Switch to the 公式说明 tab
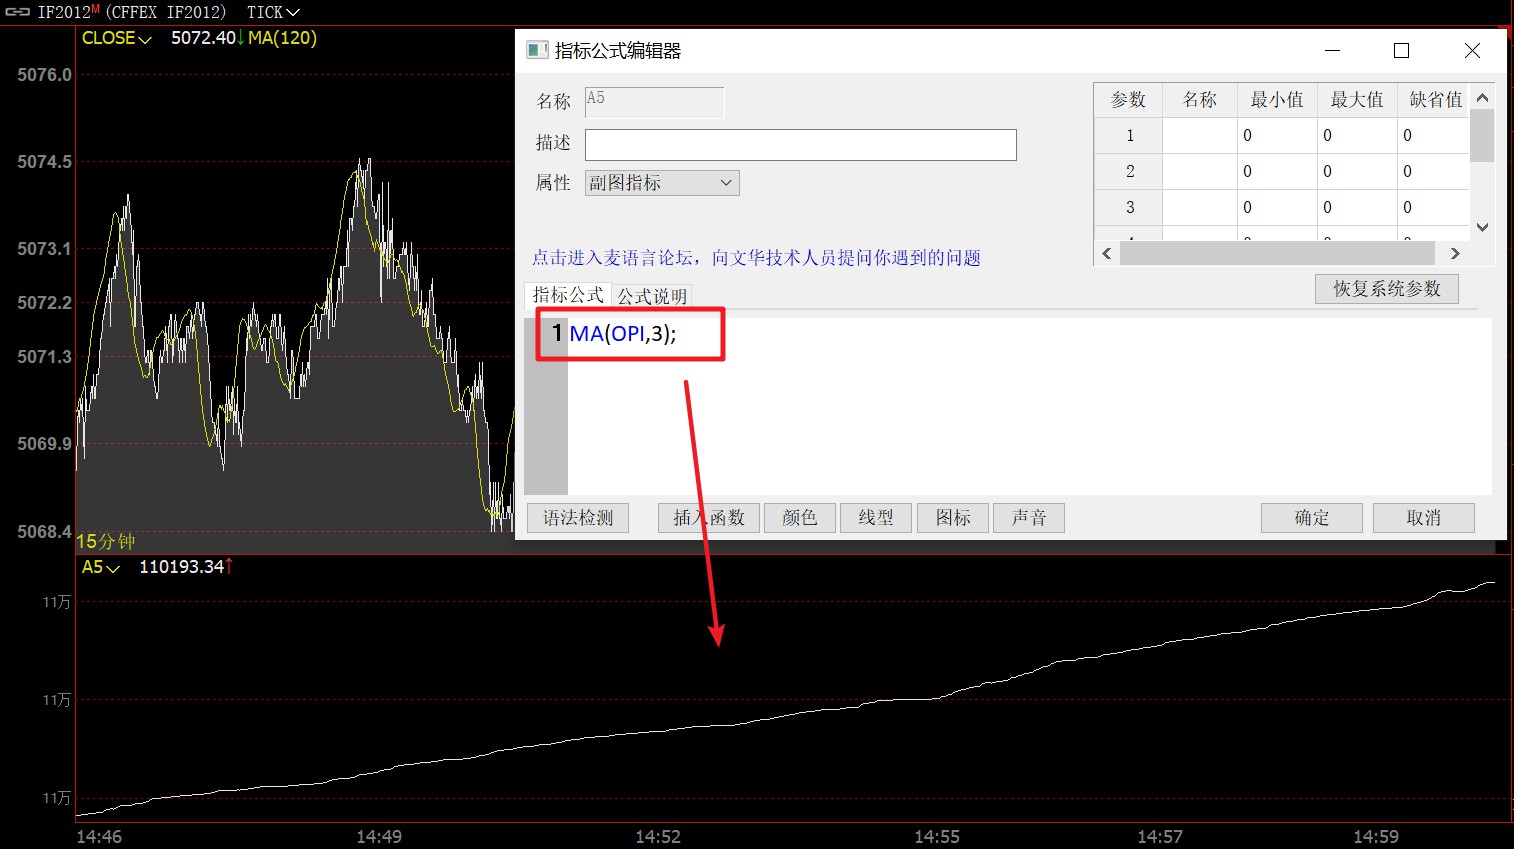This screenshot has width=1514, height=849. point(652,296)
